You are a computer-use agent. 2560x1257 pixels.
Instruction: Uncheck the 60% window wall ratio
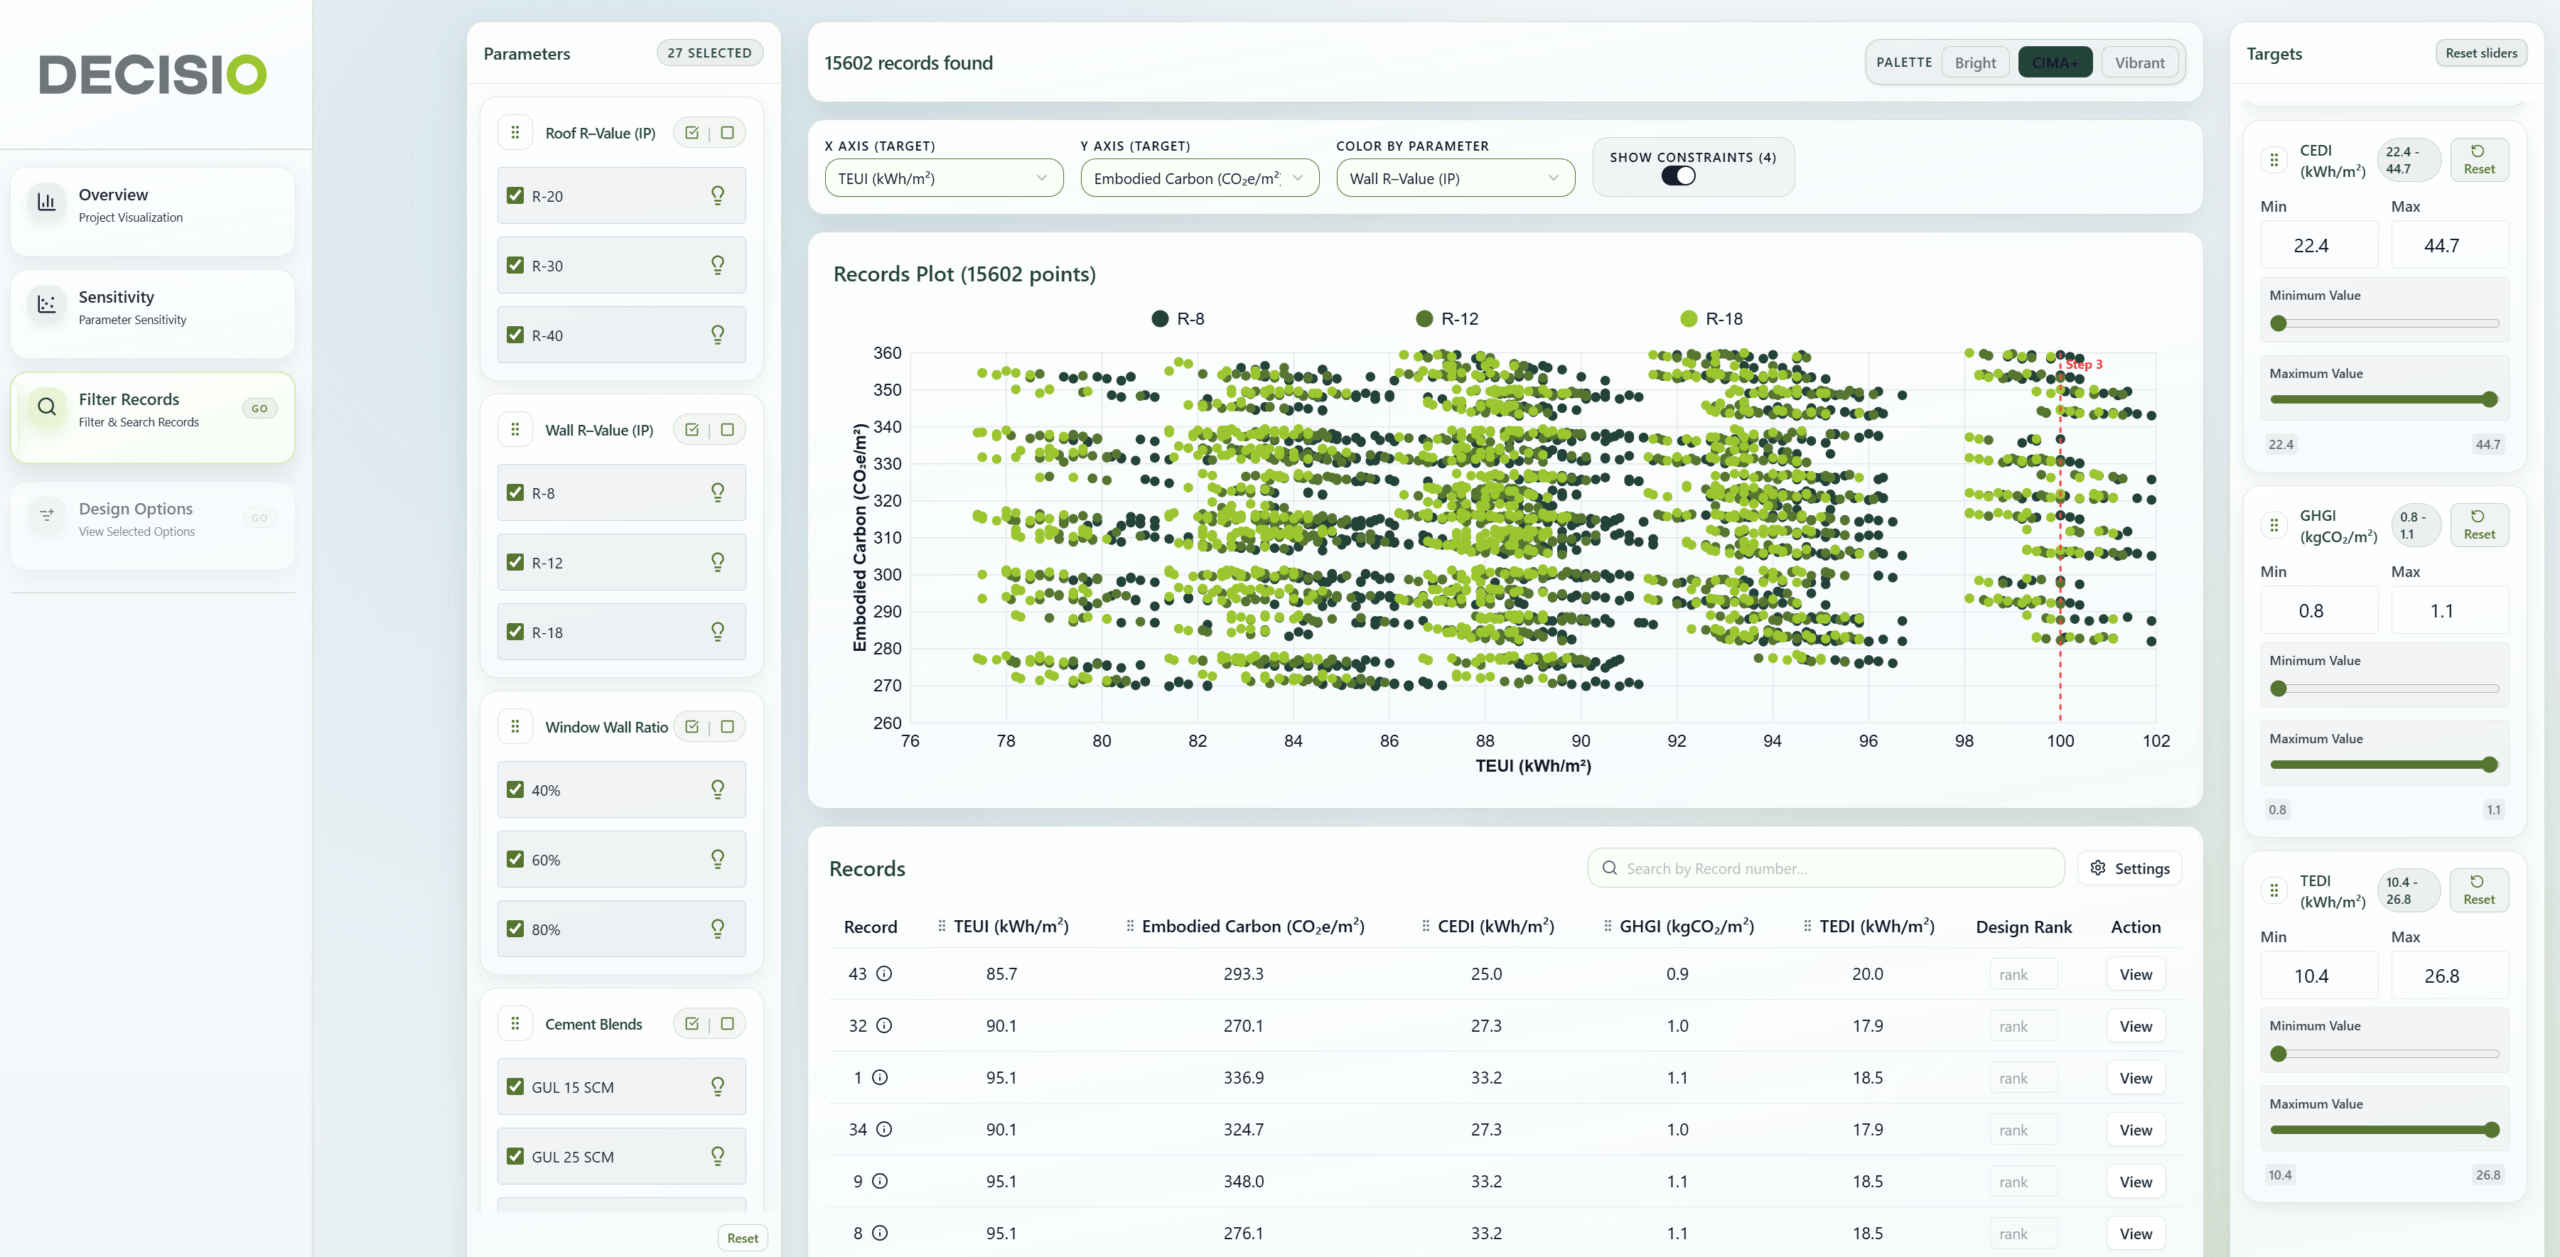(x=515, y=859)
